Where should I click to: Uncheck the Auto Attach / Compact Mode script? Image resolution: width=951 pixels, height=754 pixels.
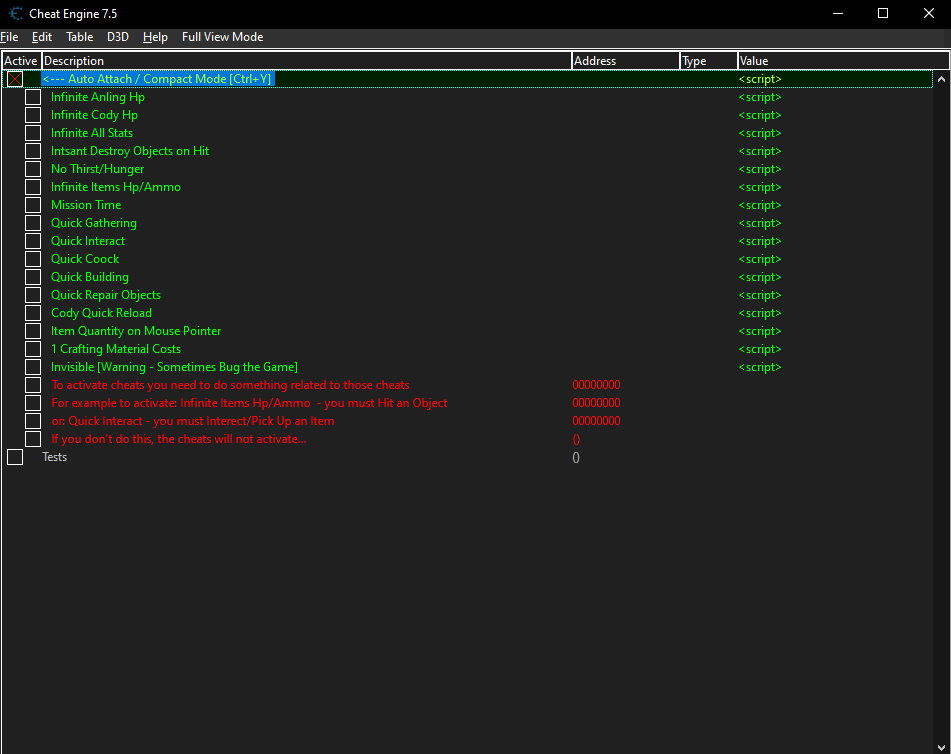pos(15,79)
